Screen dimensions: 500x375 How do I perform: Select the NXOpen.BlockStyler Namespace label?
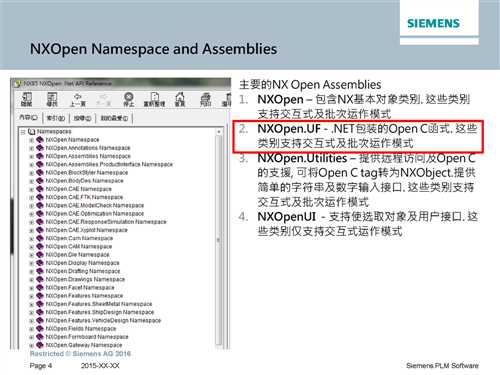87,173
